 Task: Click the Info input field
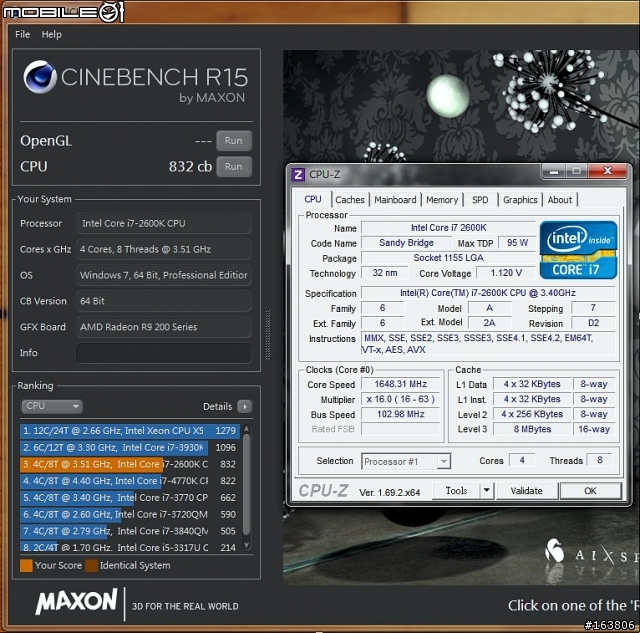pos(163,353)
